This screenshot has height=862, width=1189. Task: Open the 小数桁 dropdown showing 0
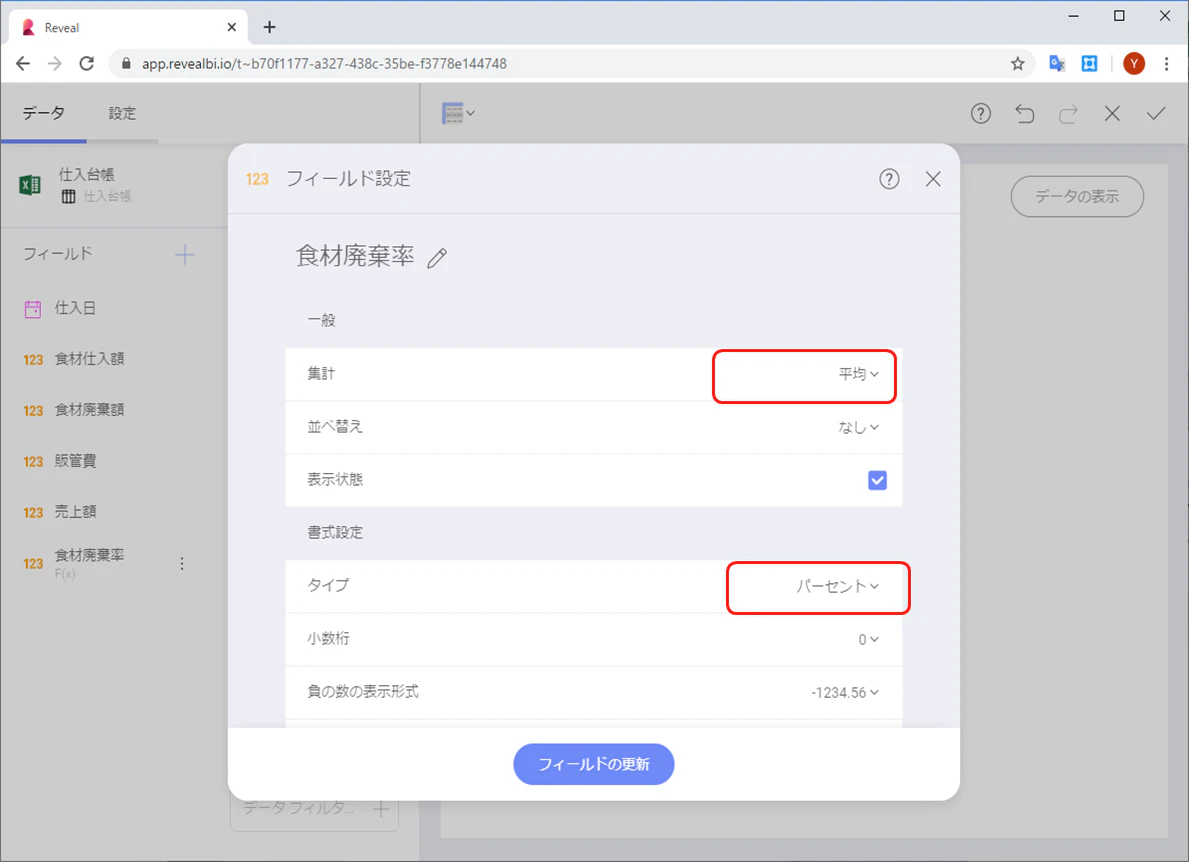click(x=868, y=640)
